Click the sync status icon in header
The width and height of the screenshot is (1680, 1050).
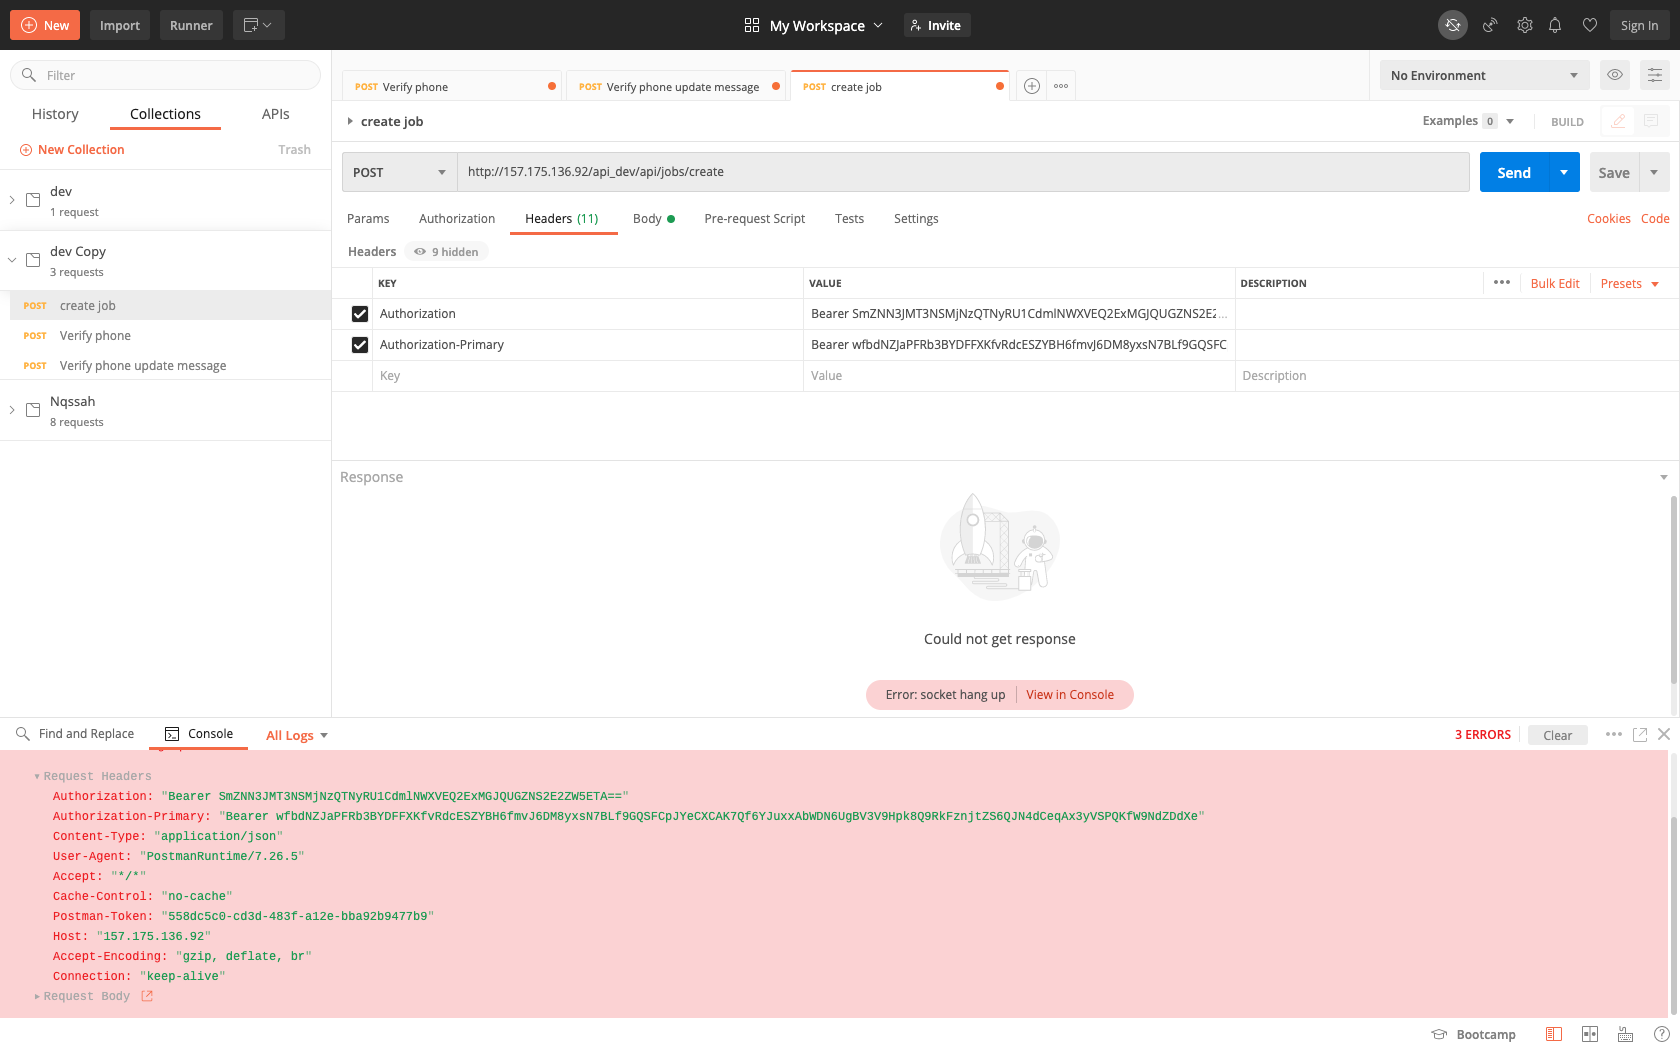point(1452,25)
